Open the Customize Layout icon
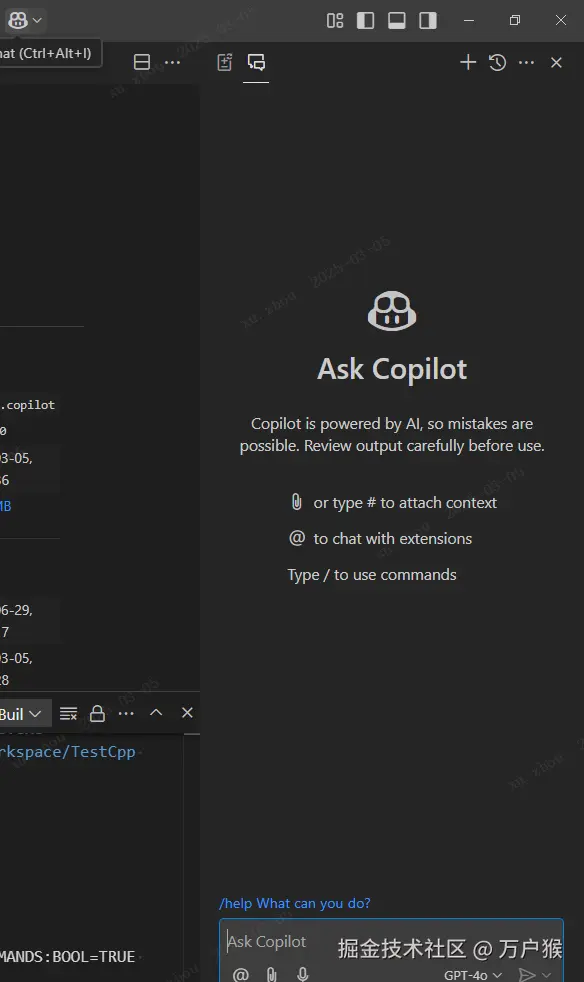584x982 pixels. click(335, 21)
